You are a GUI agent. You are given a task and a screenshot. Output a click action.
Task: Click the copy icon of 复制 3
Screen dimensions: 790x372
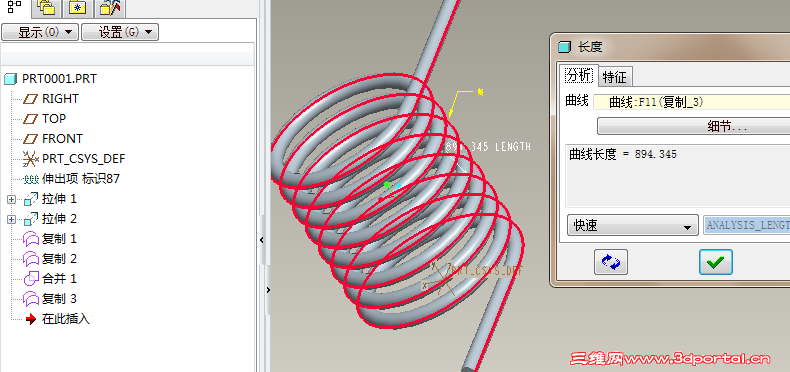(31, 299)
